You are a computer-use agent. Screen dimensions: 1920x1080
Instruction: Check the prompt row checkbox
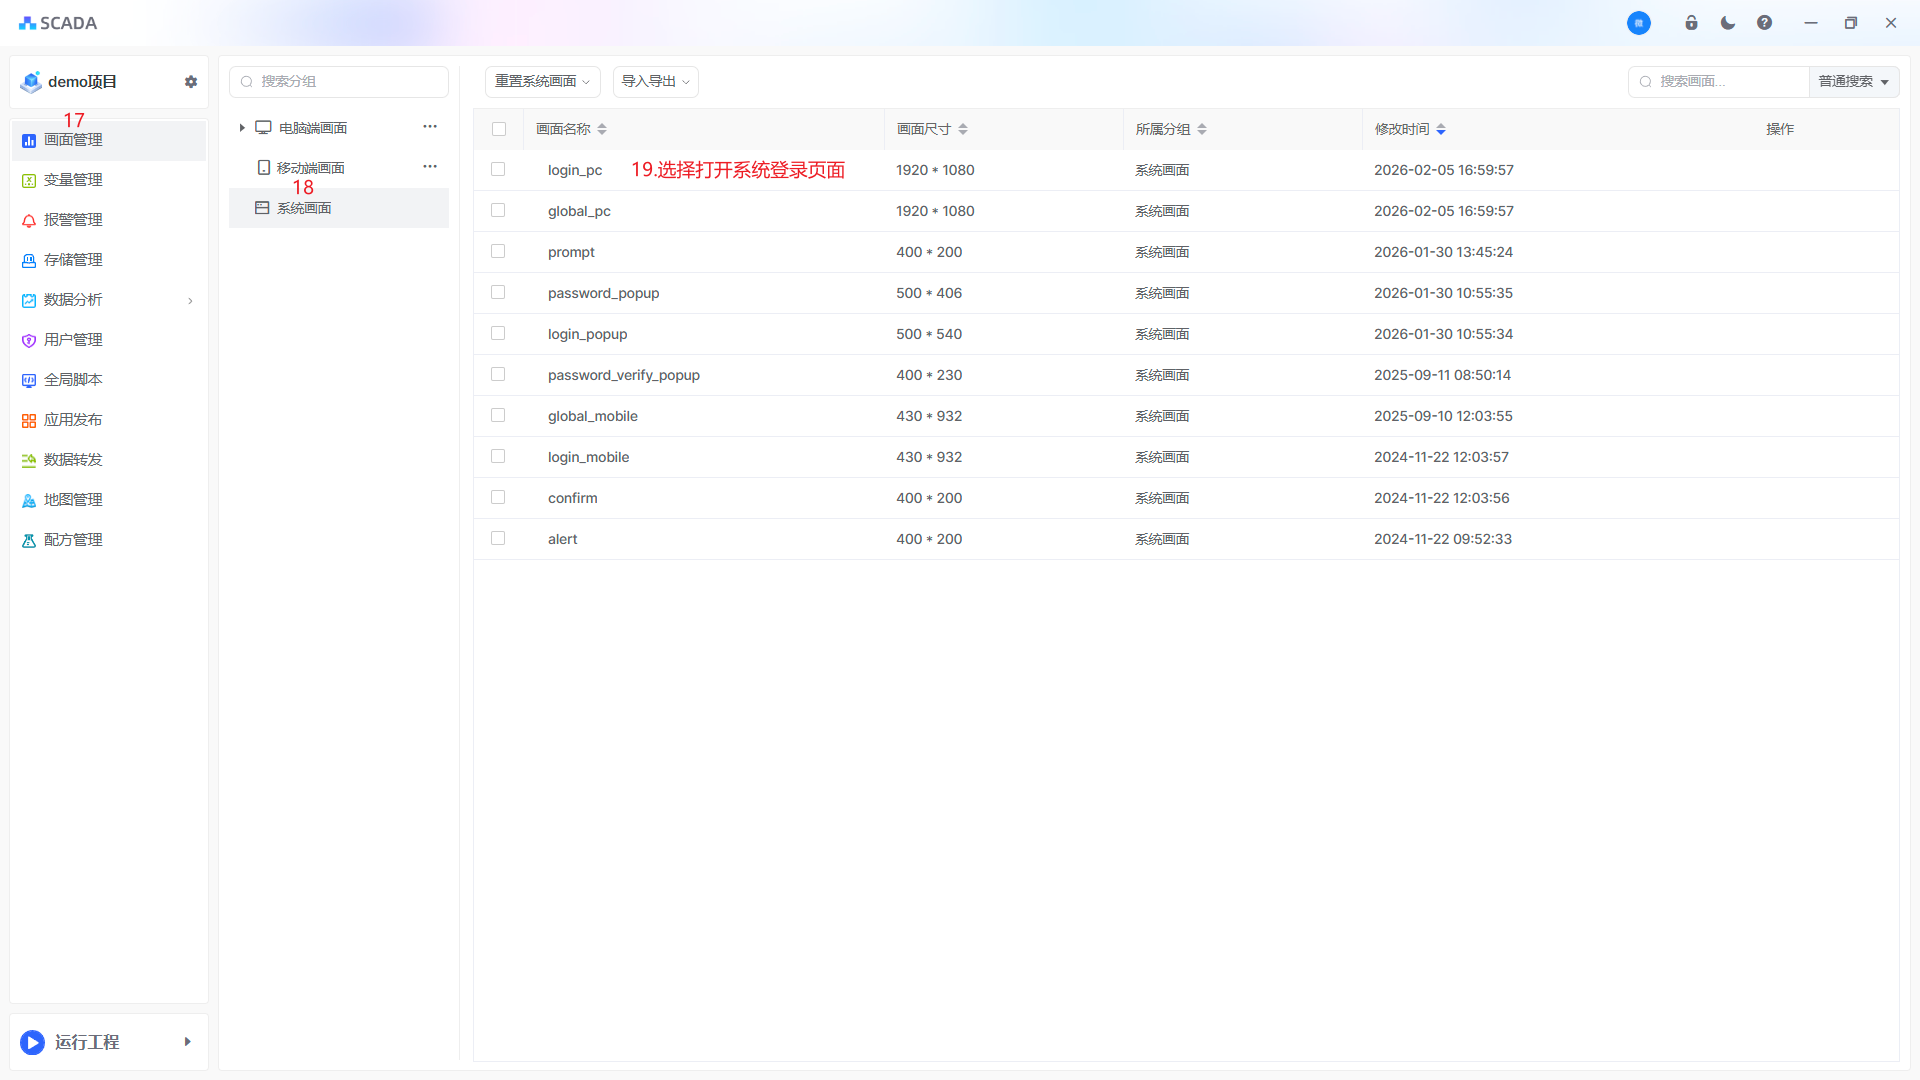[498, 252]
